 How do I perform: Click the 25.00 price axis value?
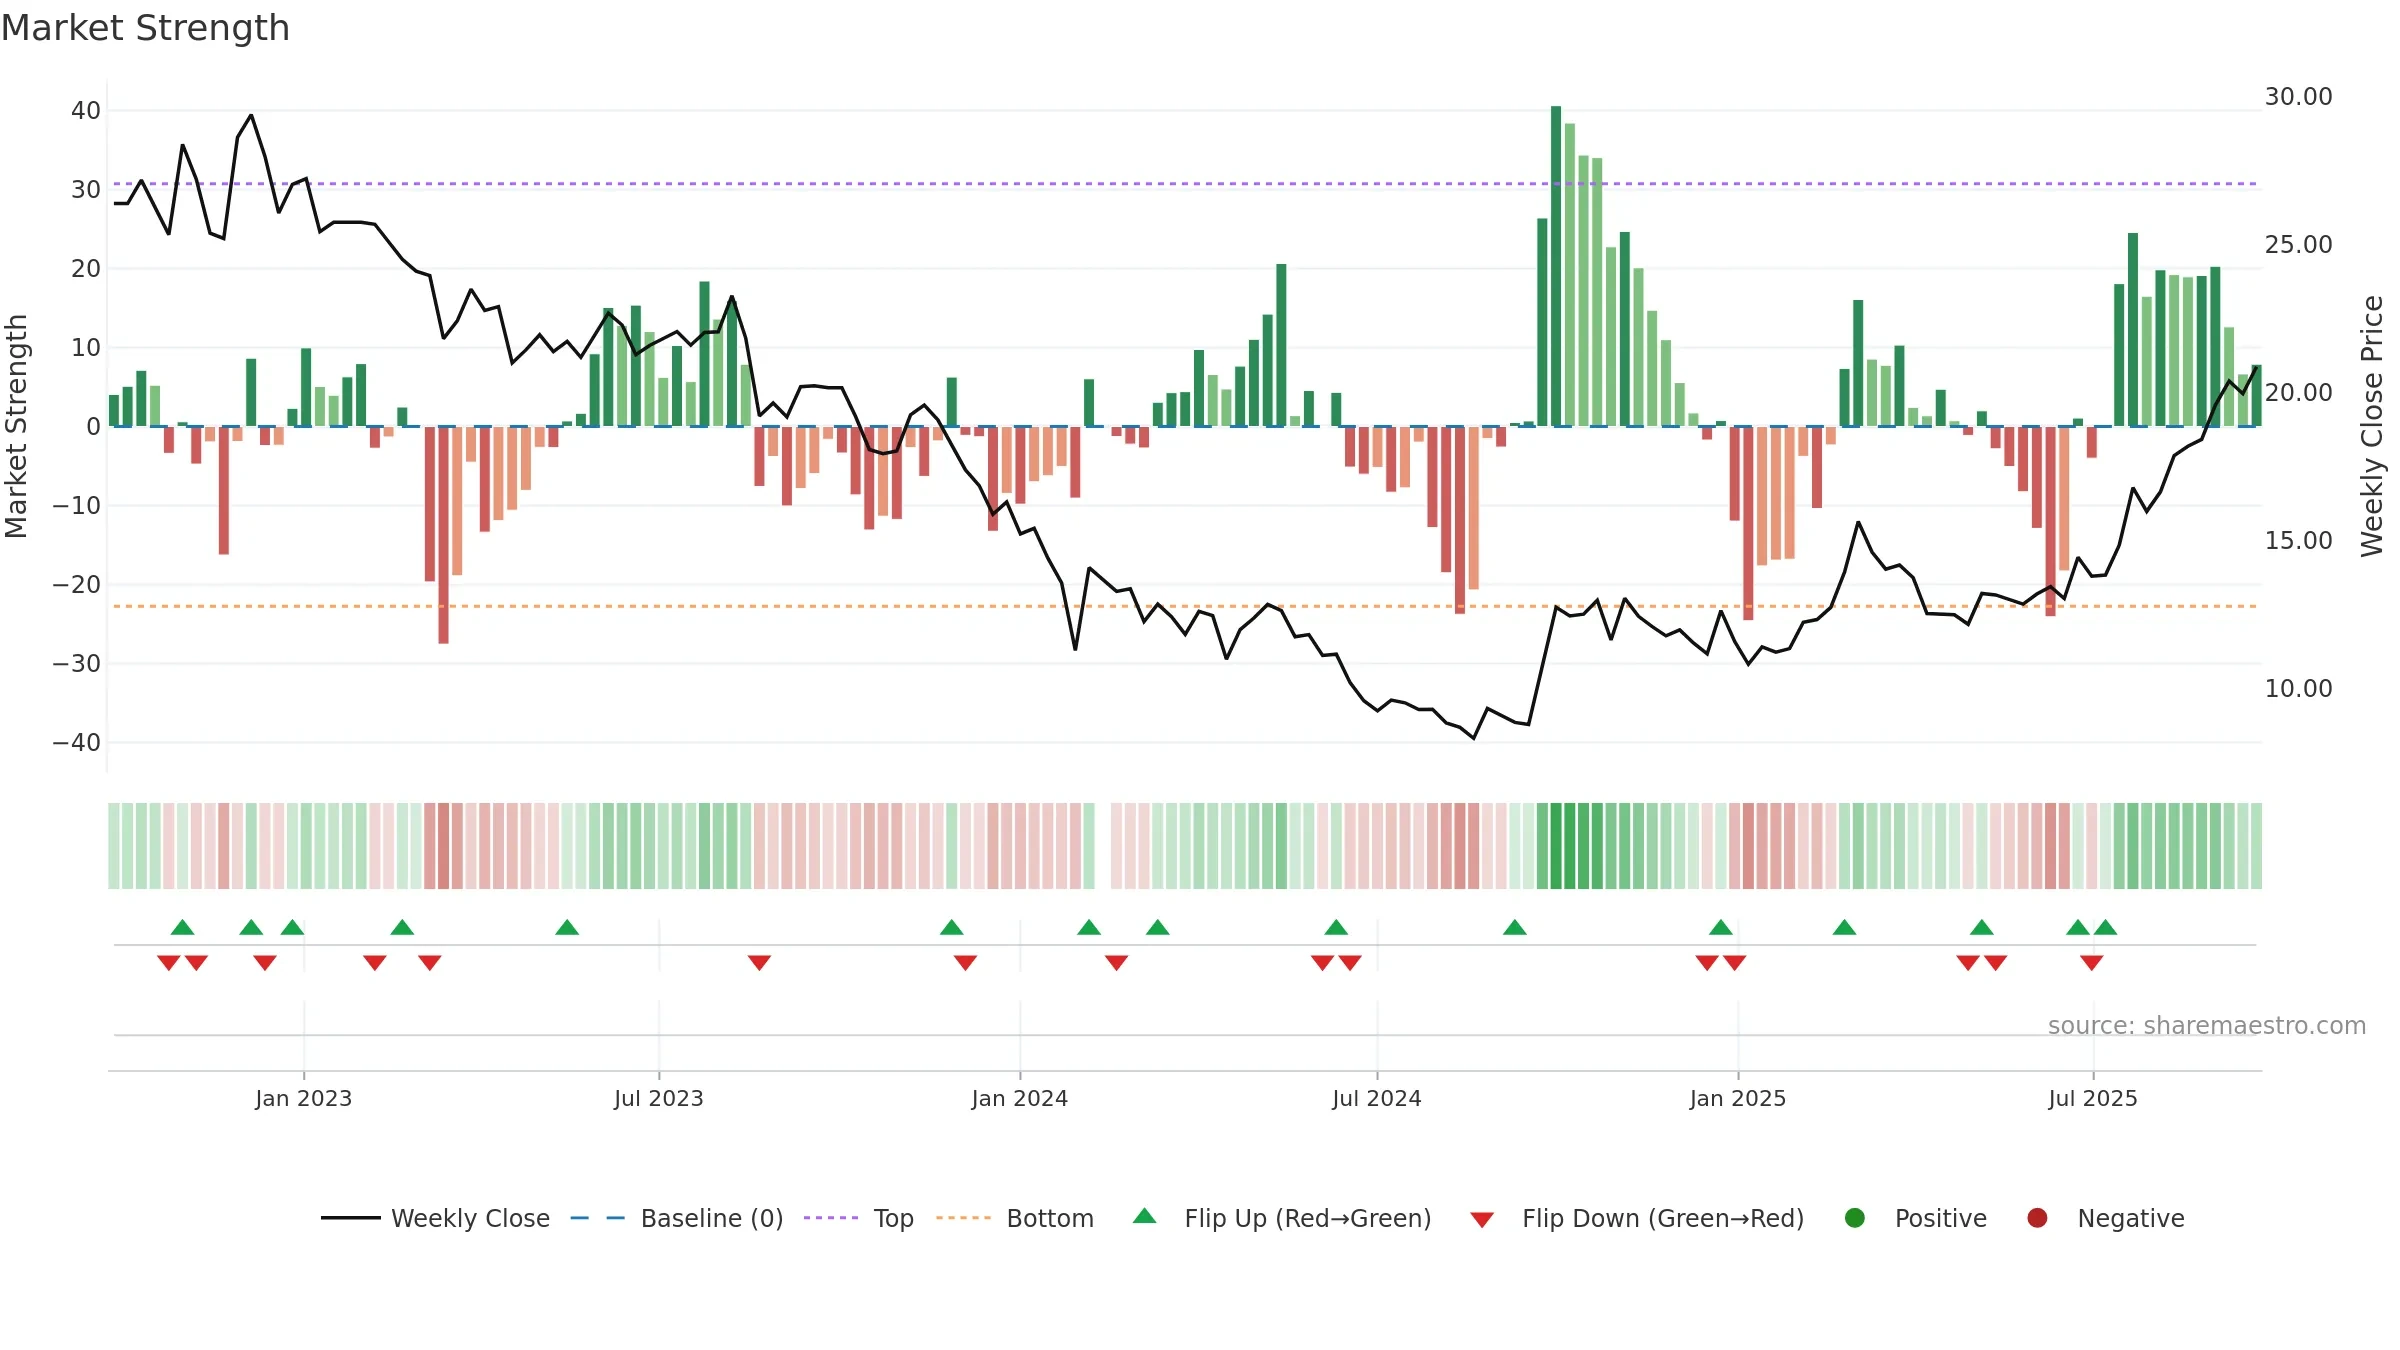(2299, 245)
